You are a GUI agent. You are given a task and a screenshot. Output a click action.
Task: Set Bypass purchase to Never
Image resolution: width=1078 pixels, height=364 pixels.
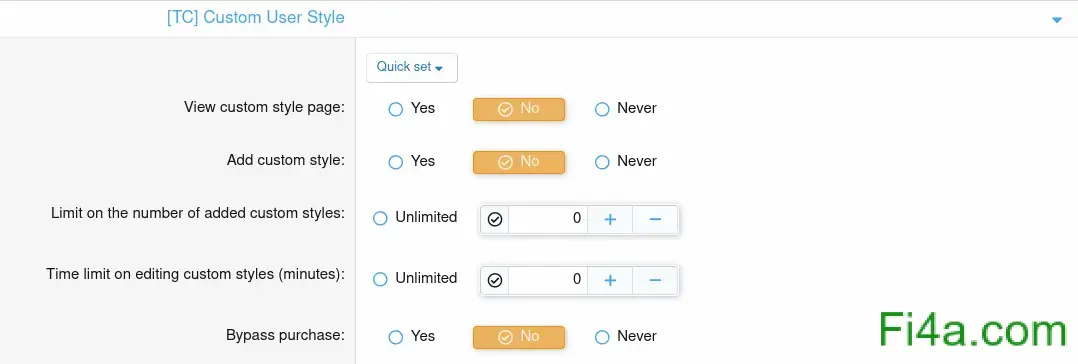coord(626,336)
